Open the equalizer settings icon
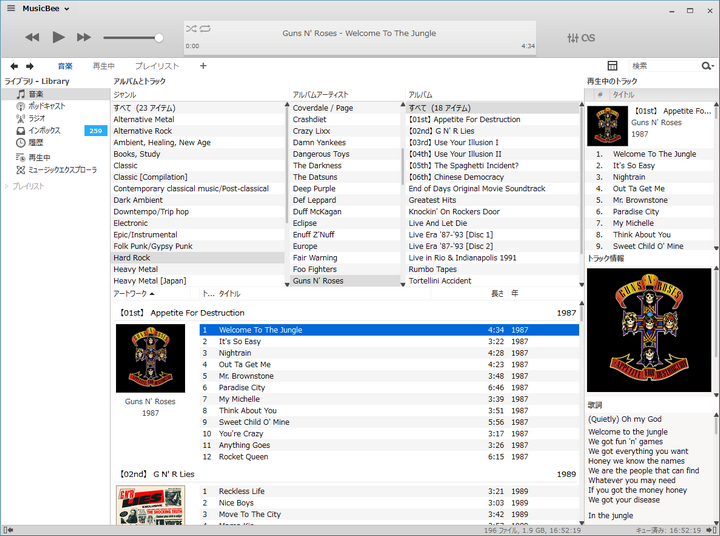Screen dimensions: 720x536 (573, 38)
